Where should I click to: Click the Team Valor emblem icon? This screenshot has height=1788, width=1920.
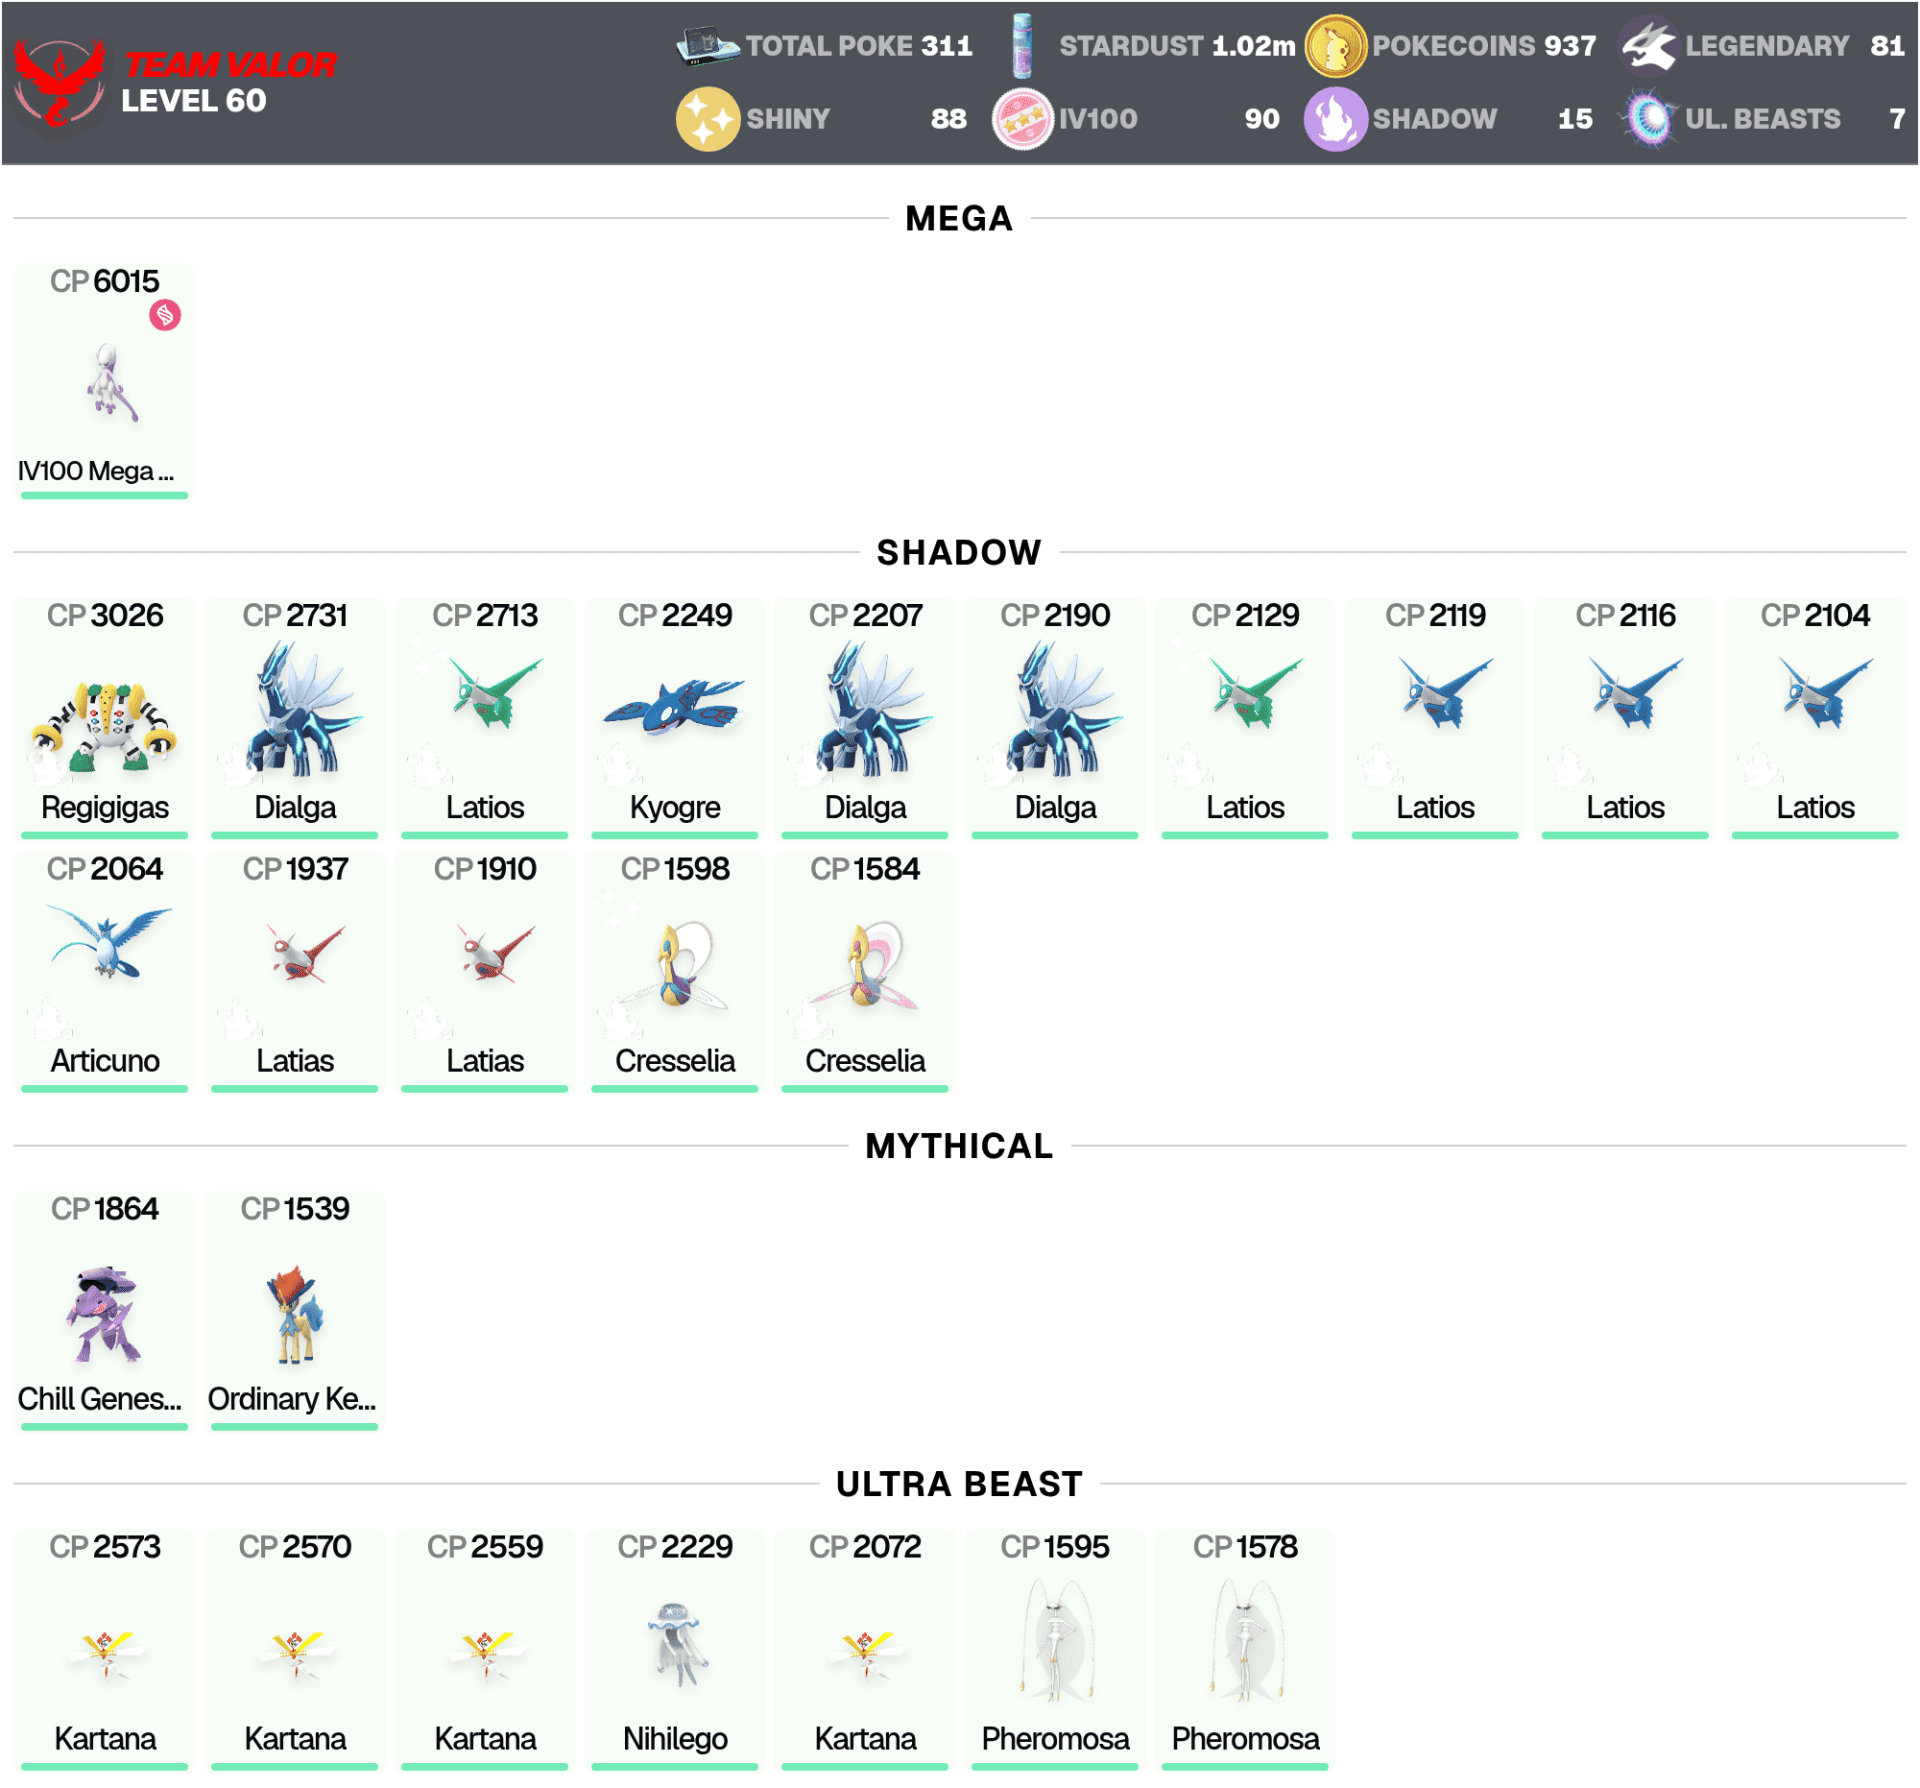[59, 83]
